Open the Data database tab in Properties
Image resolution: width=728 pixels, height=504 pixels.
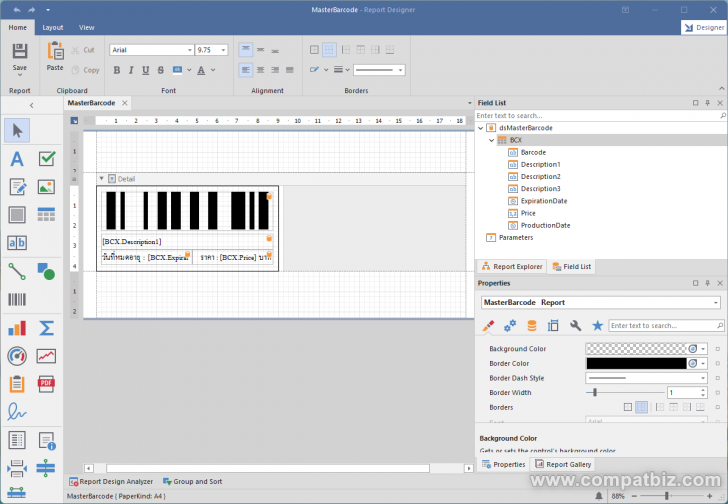point(532,326)
